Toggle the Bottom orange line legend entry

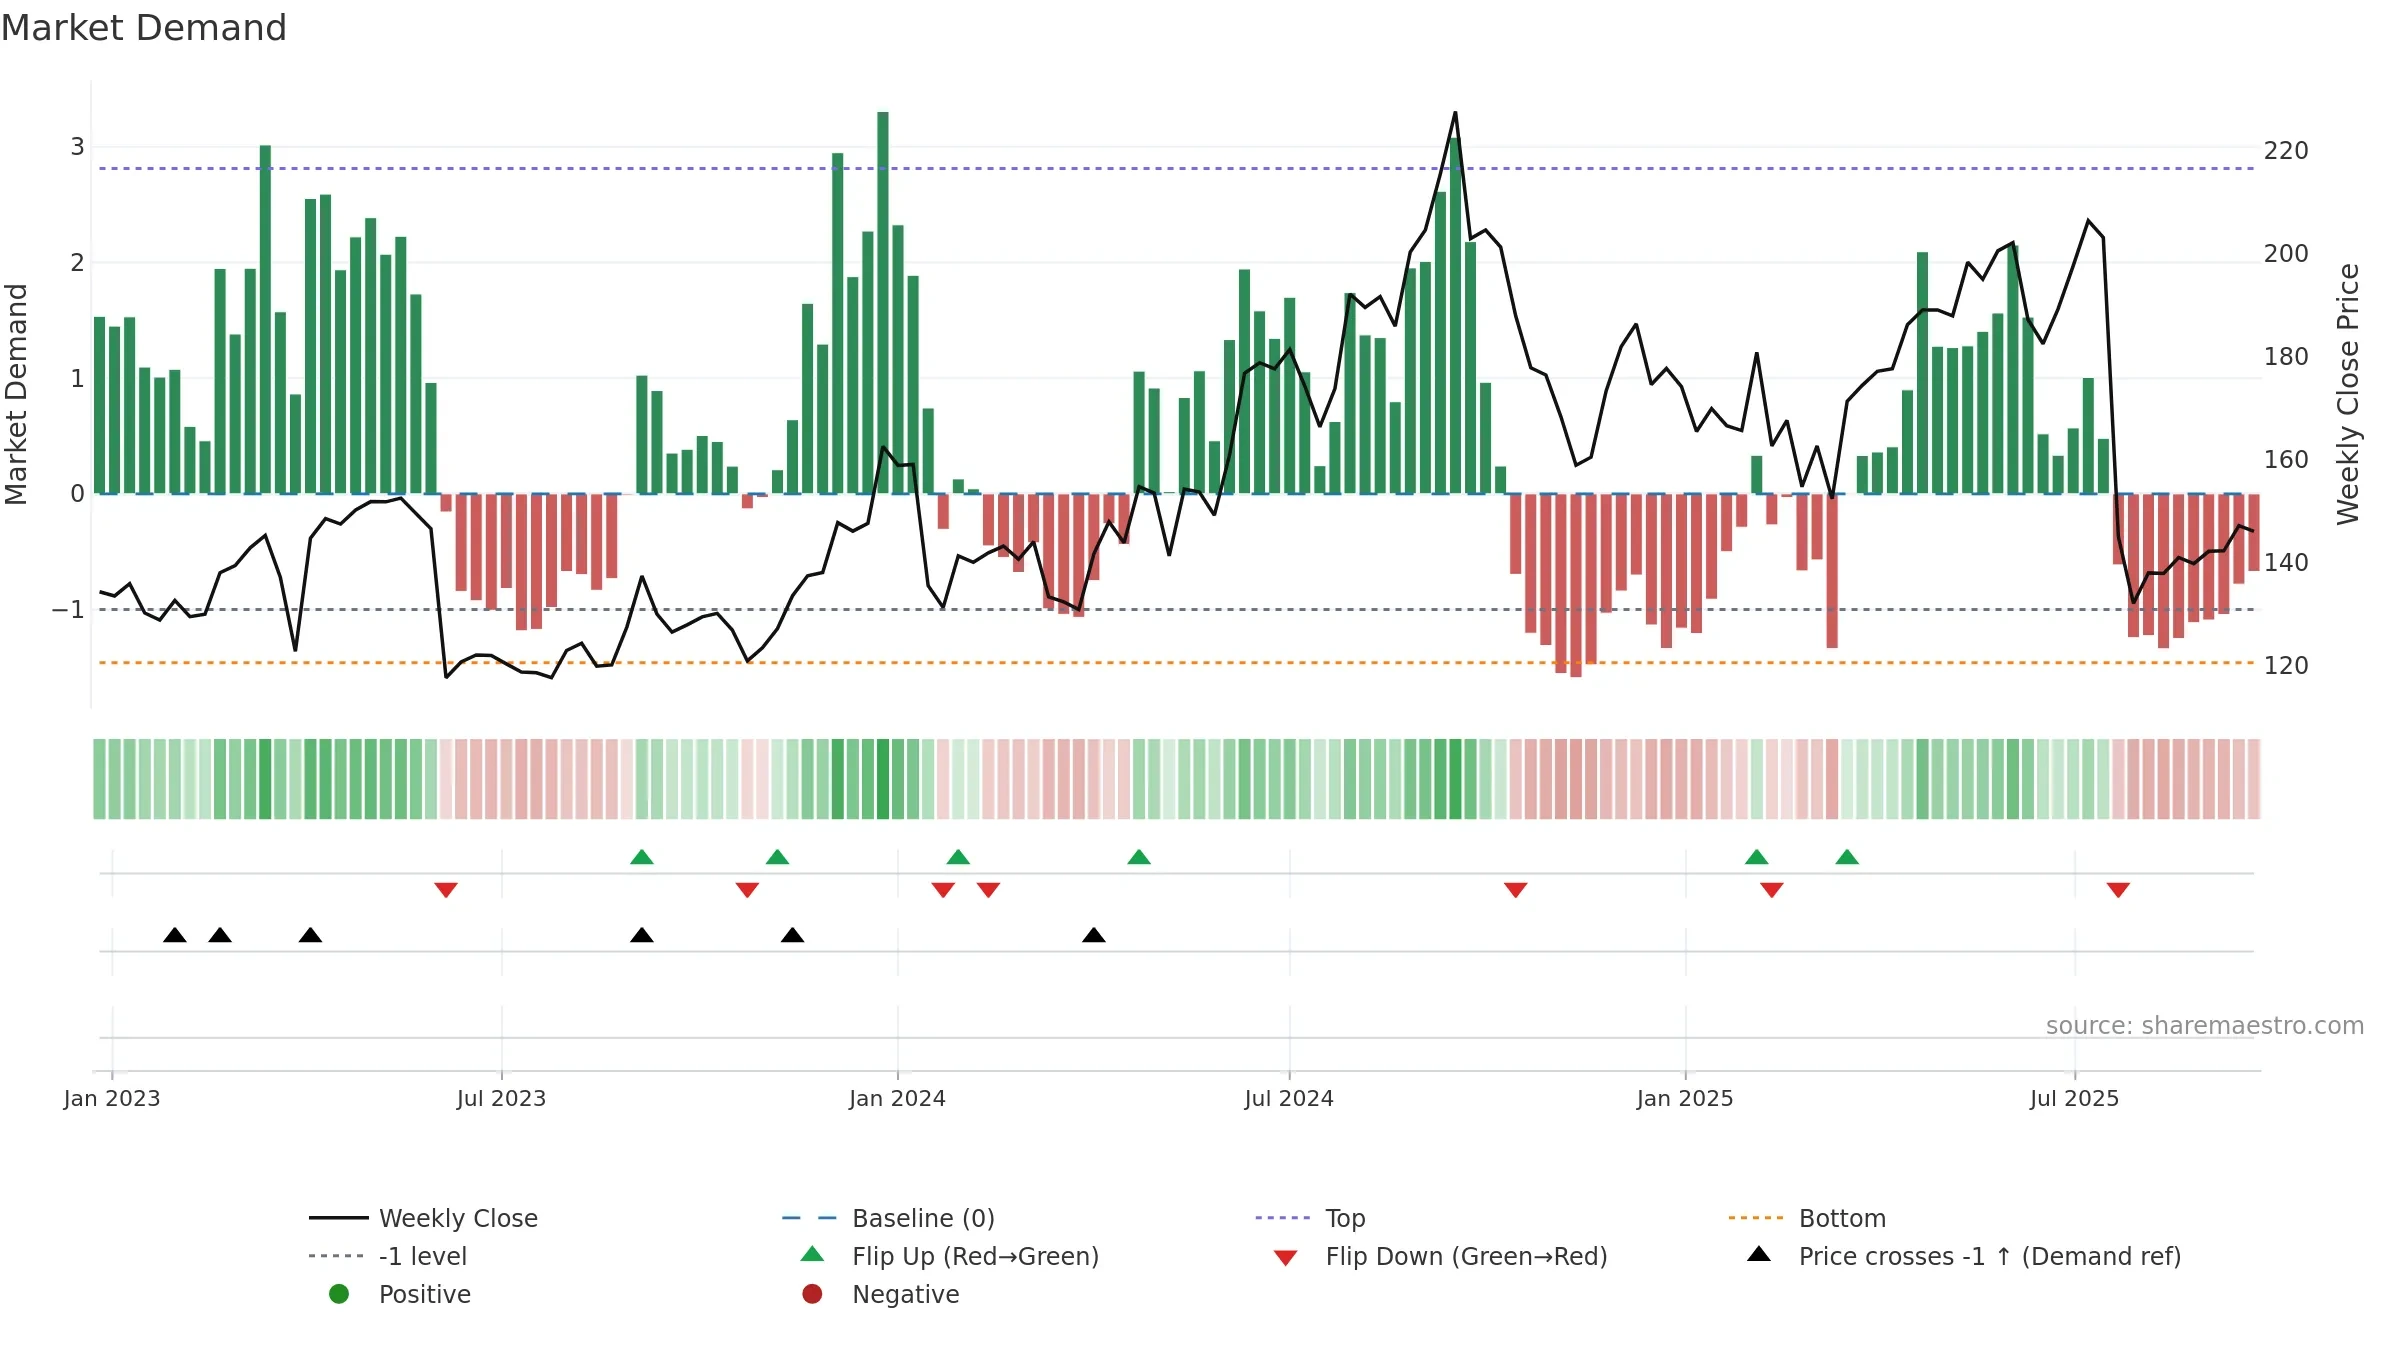click(1807, 1218)
